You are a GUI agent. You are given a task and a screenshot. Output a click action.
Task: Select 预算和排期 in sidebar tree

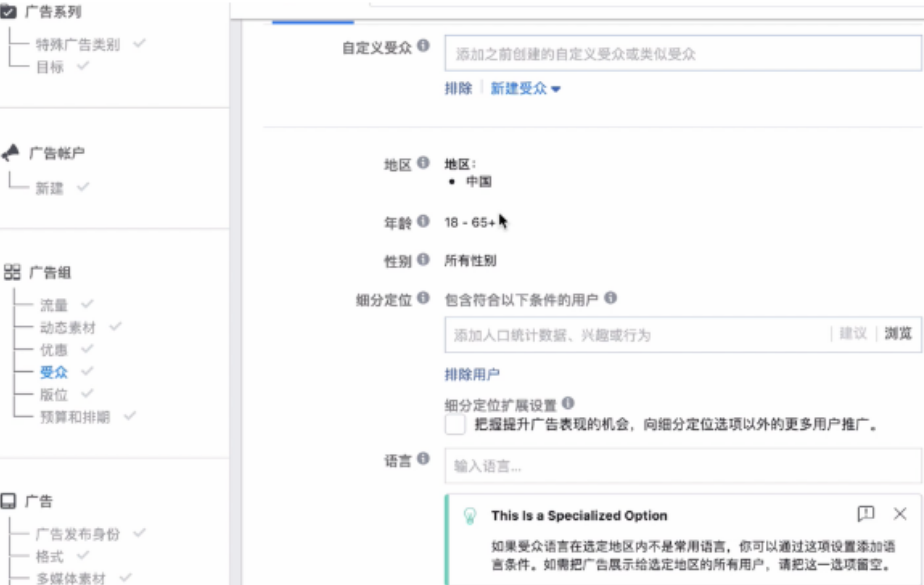pyautogui.click(x=74, y=417)
